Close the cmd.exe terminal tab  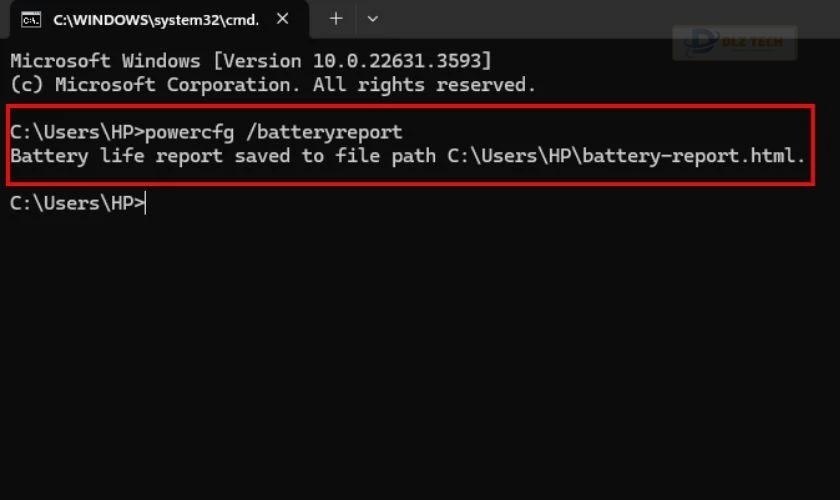pos(282,19)
